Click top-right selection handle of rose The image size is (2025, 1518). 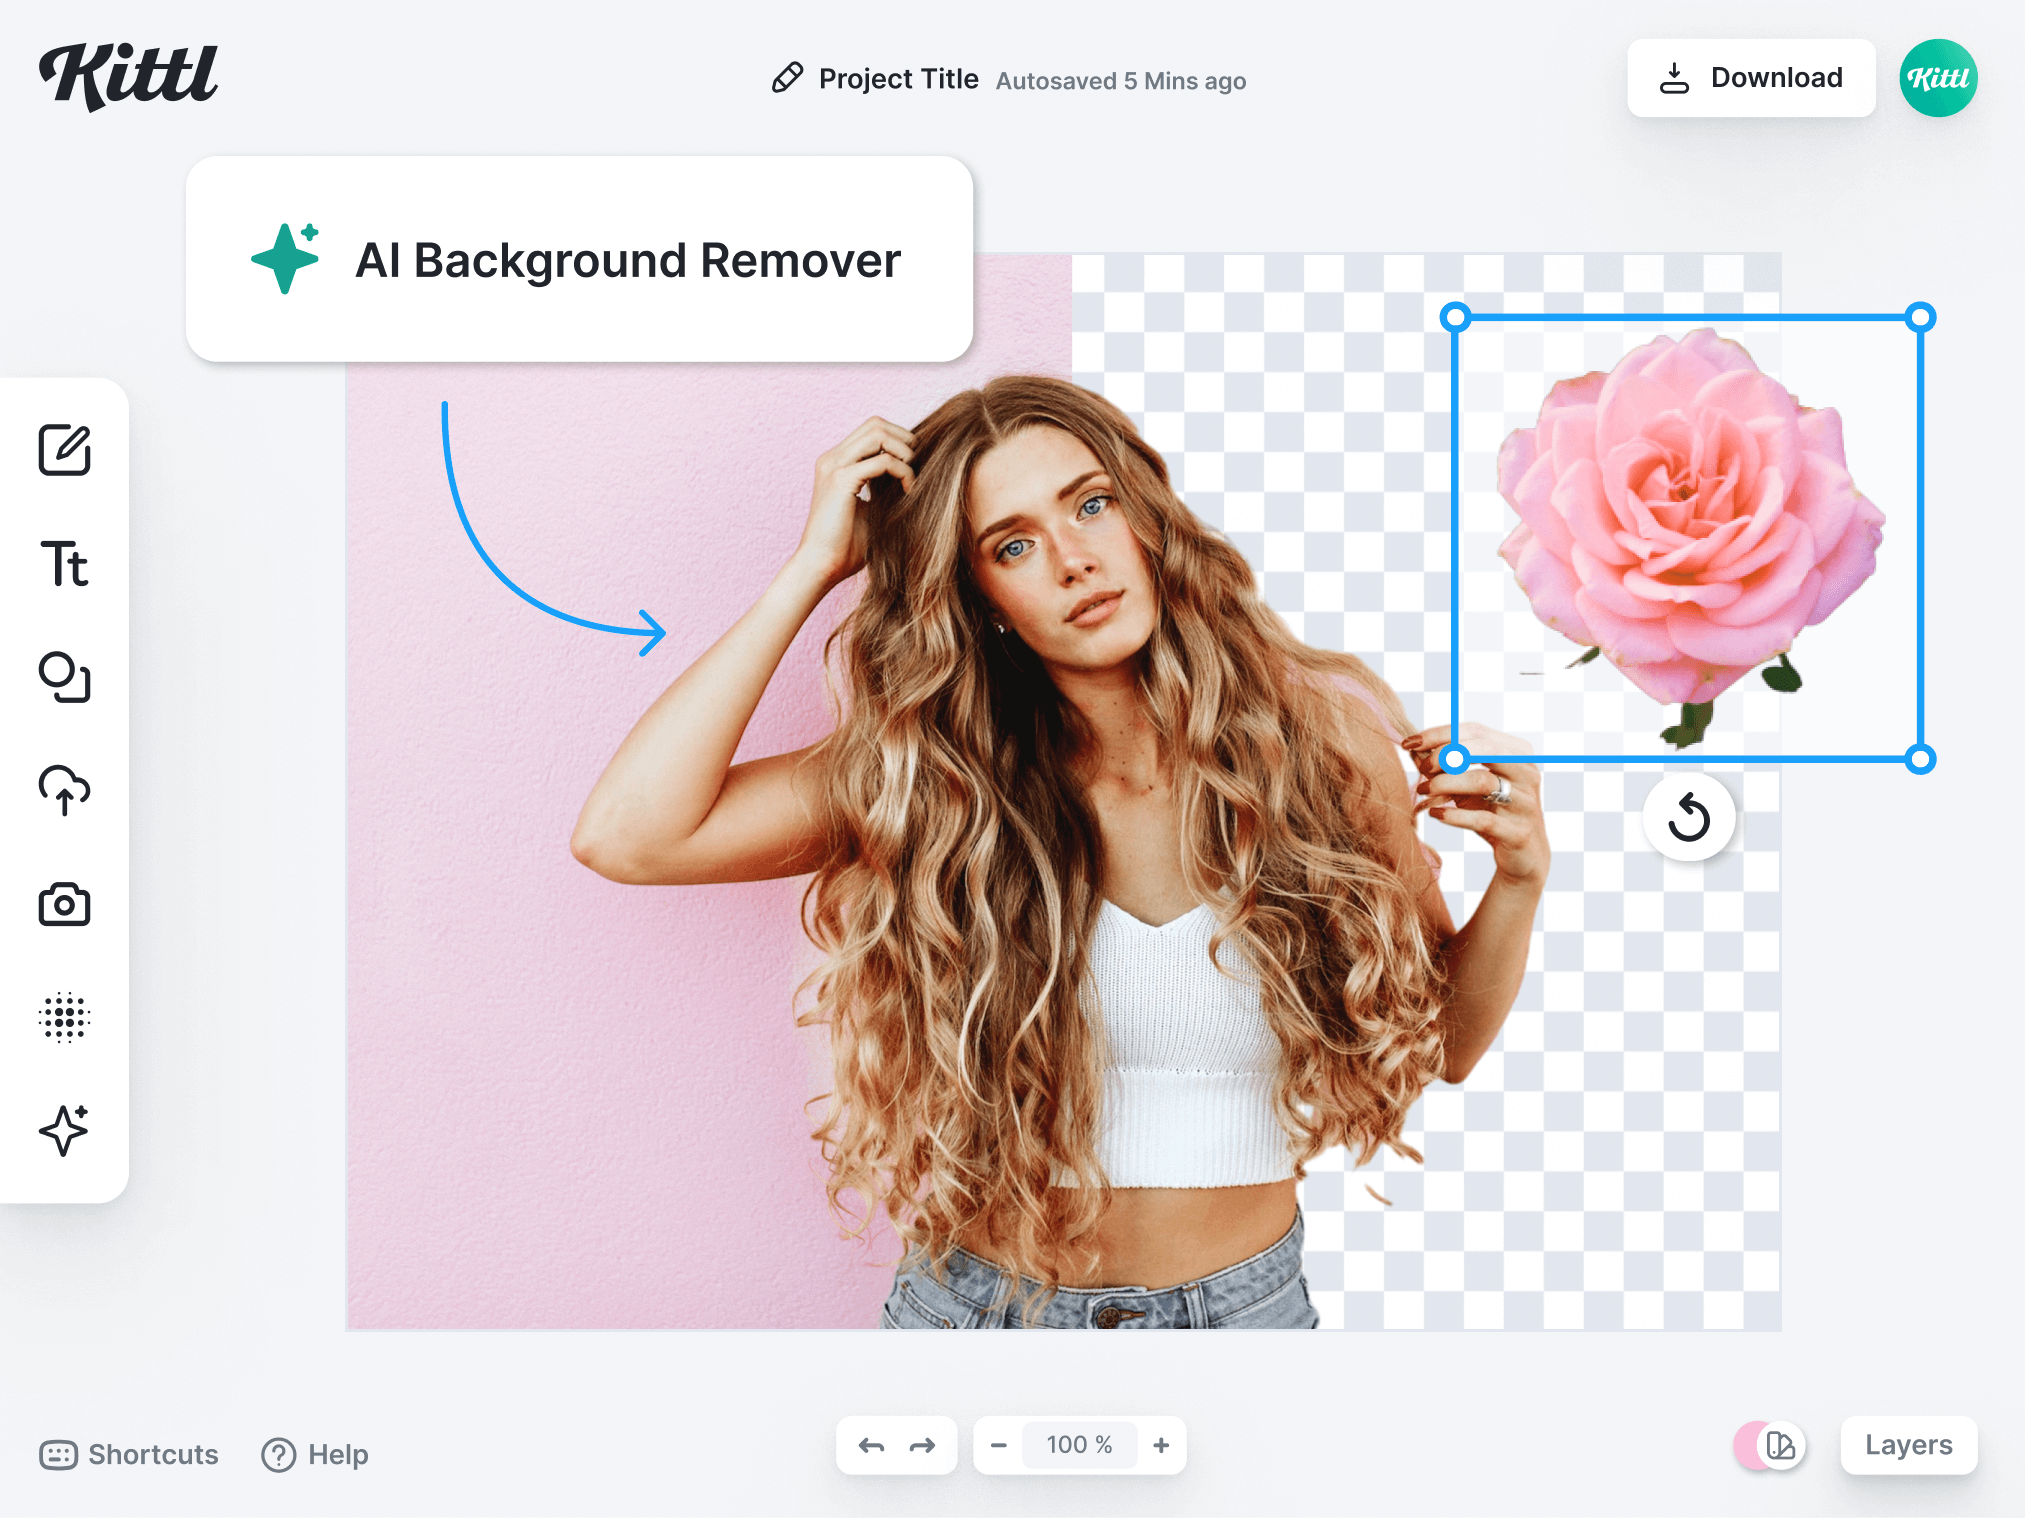click(x=1920, y=318)
